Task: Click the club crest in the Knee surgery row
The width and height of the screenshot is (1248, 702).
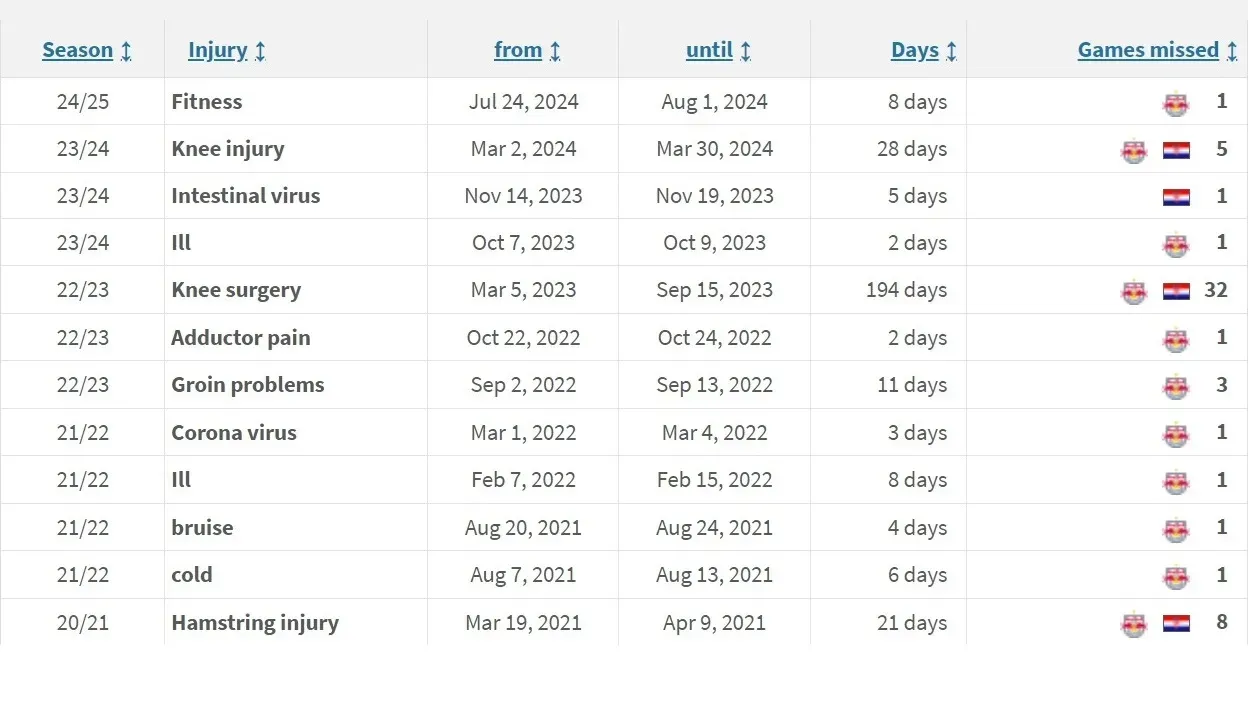Action: (x=1134, y=292)
